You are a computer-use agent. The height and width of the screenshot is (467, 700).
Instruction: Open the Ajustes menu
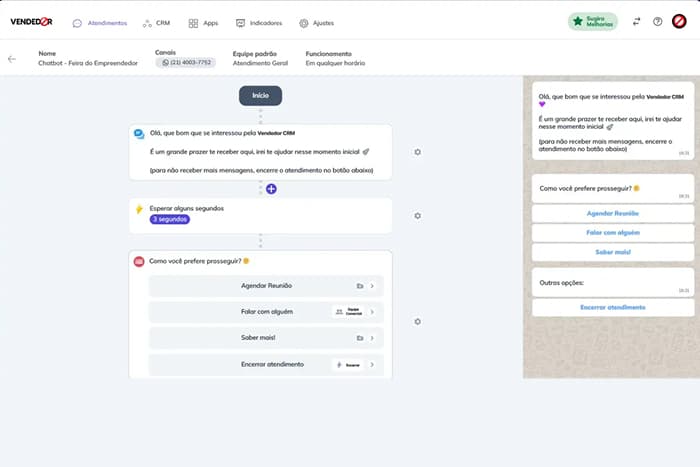point(317,23)
